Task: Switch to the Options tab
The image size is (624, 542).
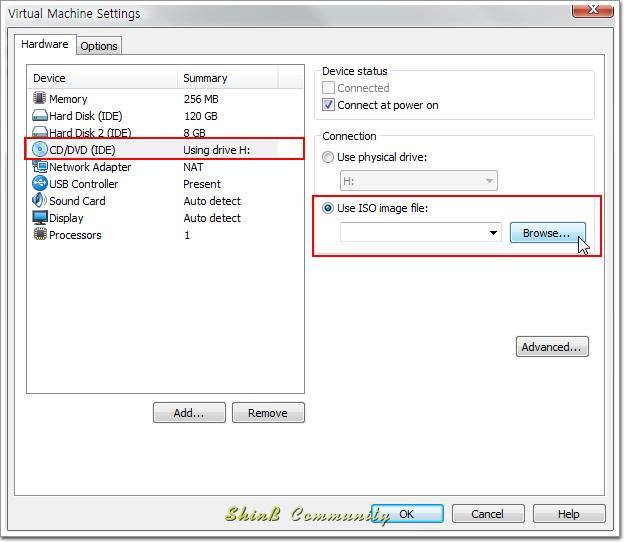Action: tap(99, 46)
